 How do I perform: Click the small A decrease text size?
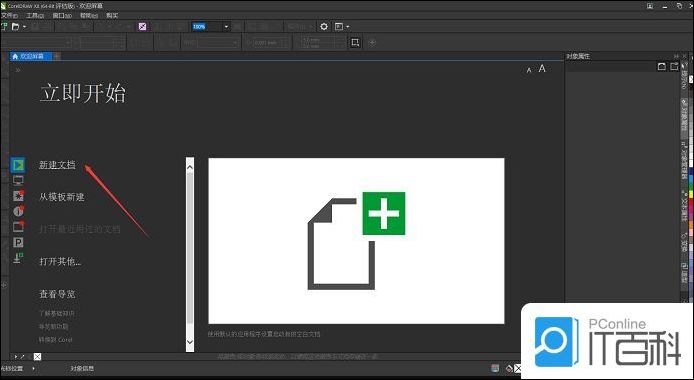click(x=529, y=70)
